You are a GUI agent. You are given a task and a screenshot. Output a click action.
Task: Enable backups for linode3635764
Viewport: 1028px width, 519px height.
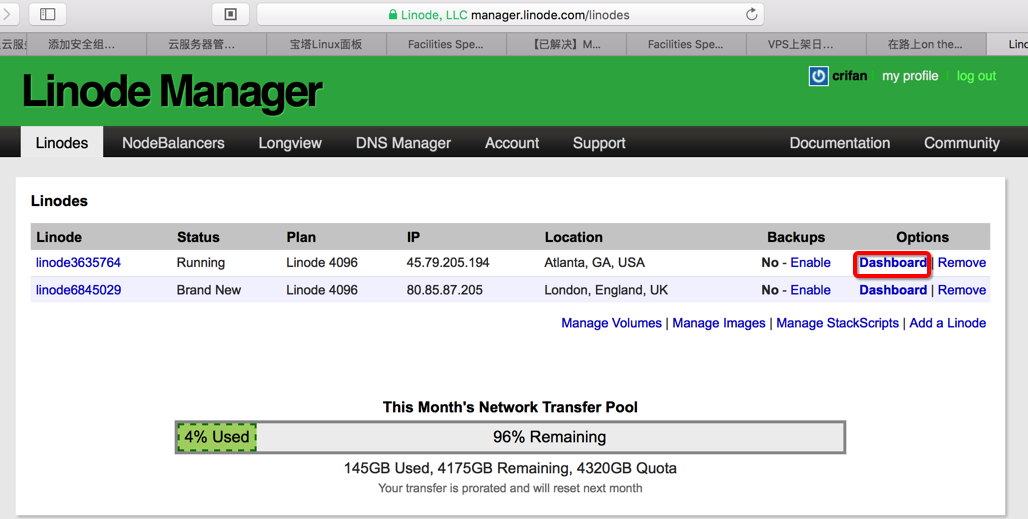pos(810,262)
